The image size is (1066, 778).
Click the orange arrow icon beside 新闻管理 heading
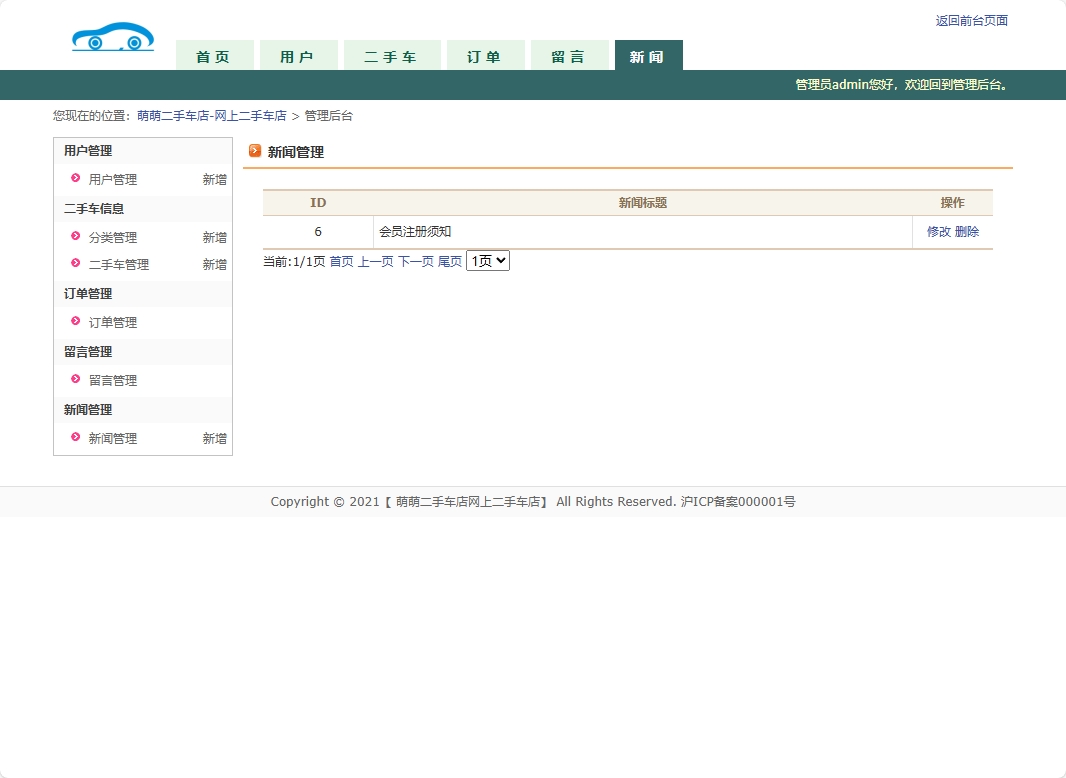point(255,151)
